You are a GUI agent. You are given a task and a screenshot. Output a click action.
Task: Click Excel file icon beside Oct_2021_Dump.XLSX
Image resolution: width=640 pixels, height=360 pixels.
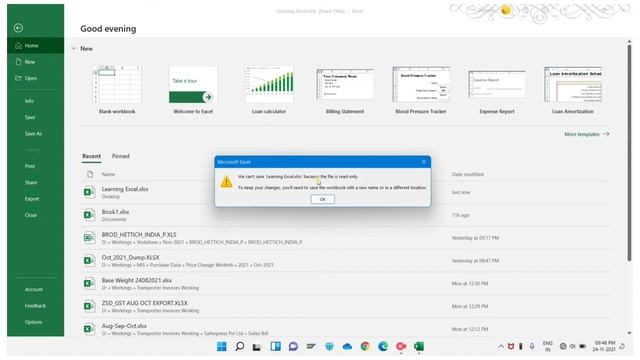click(89, 260)
